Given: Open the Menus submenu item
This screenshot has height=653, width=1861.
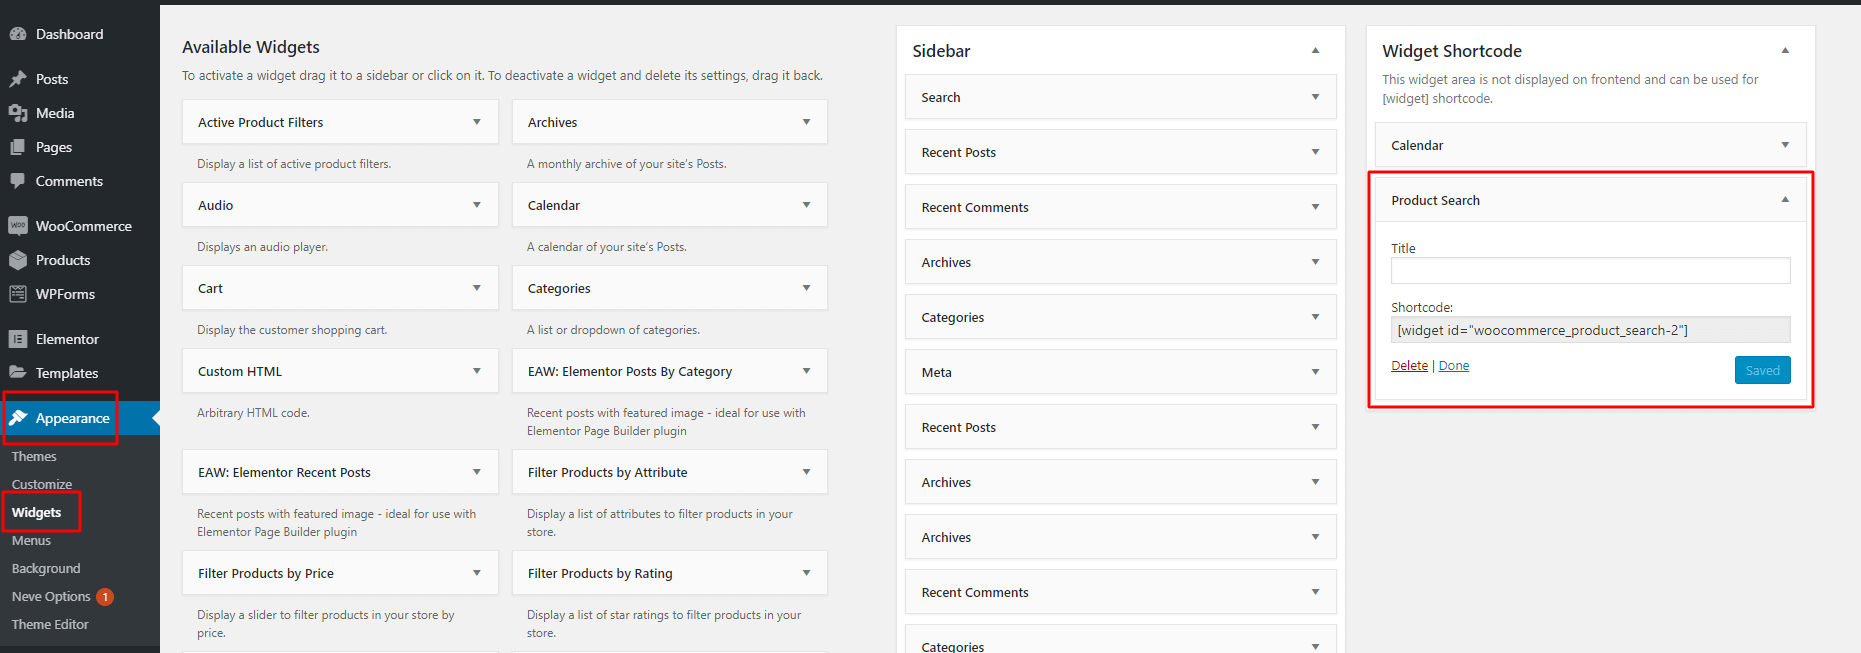Looking at the screenshot, I should click(31, 540).
